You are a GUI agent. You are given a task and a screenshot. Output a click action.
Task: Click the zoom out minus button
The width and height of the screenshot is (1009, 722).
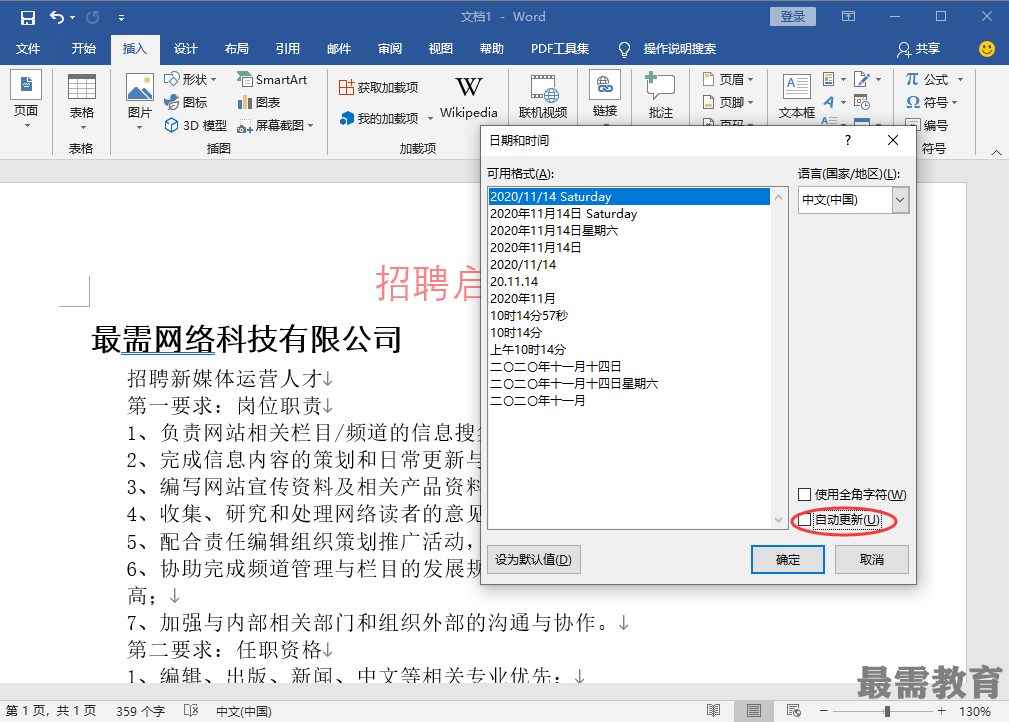tap(824, 711)
